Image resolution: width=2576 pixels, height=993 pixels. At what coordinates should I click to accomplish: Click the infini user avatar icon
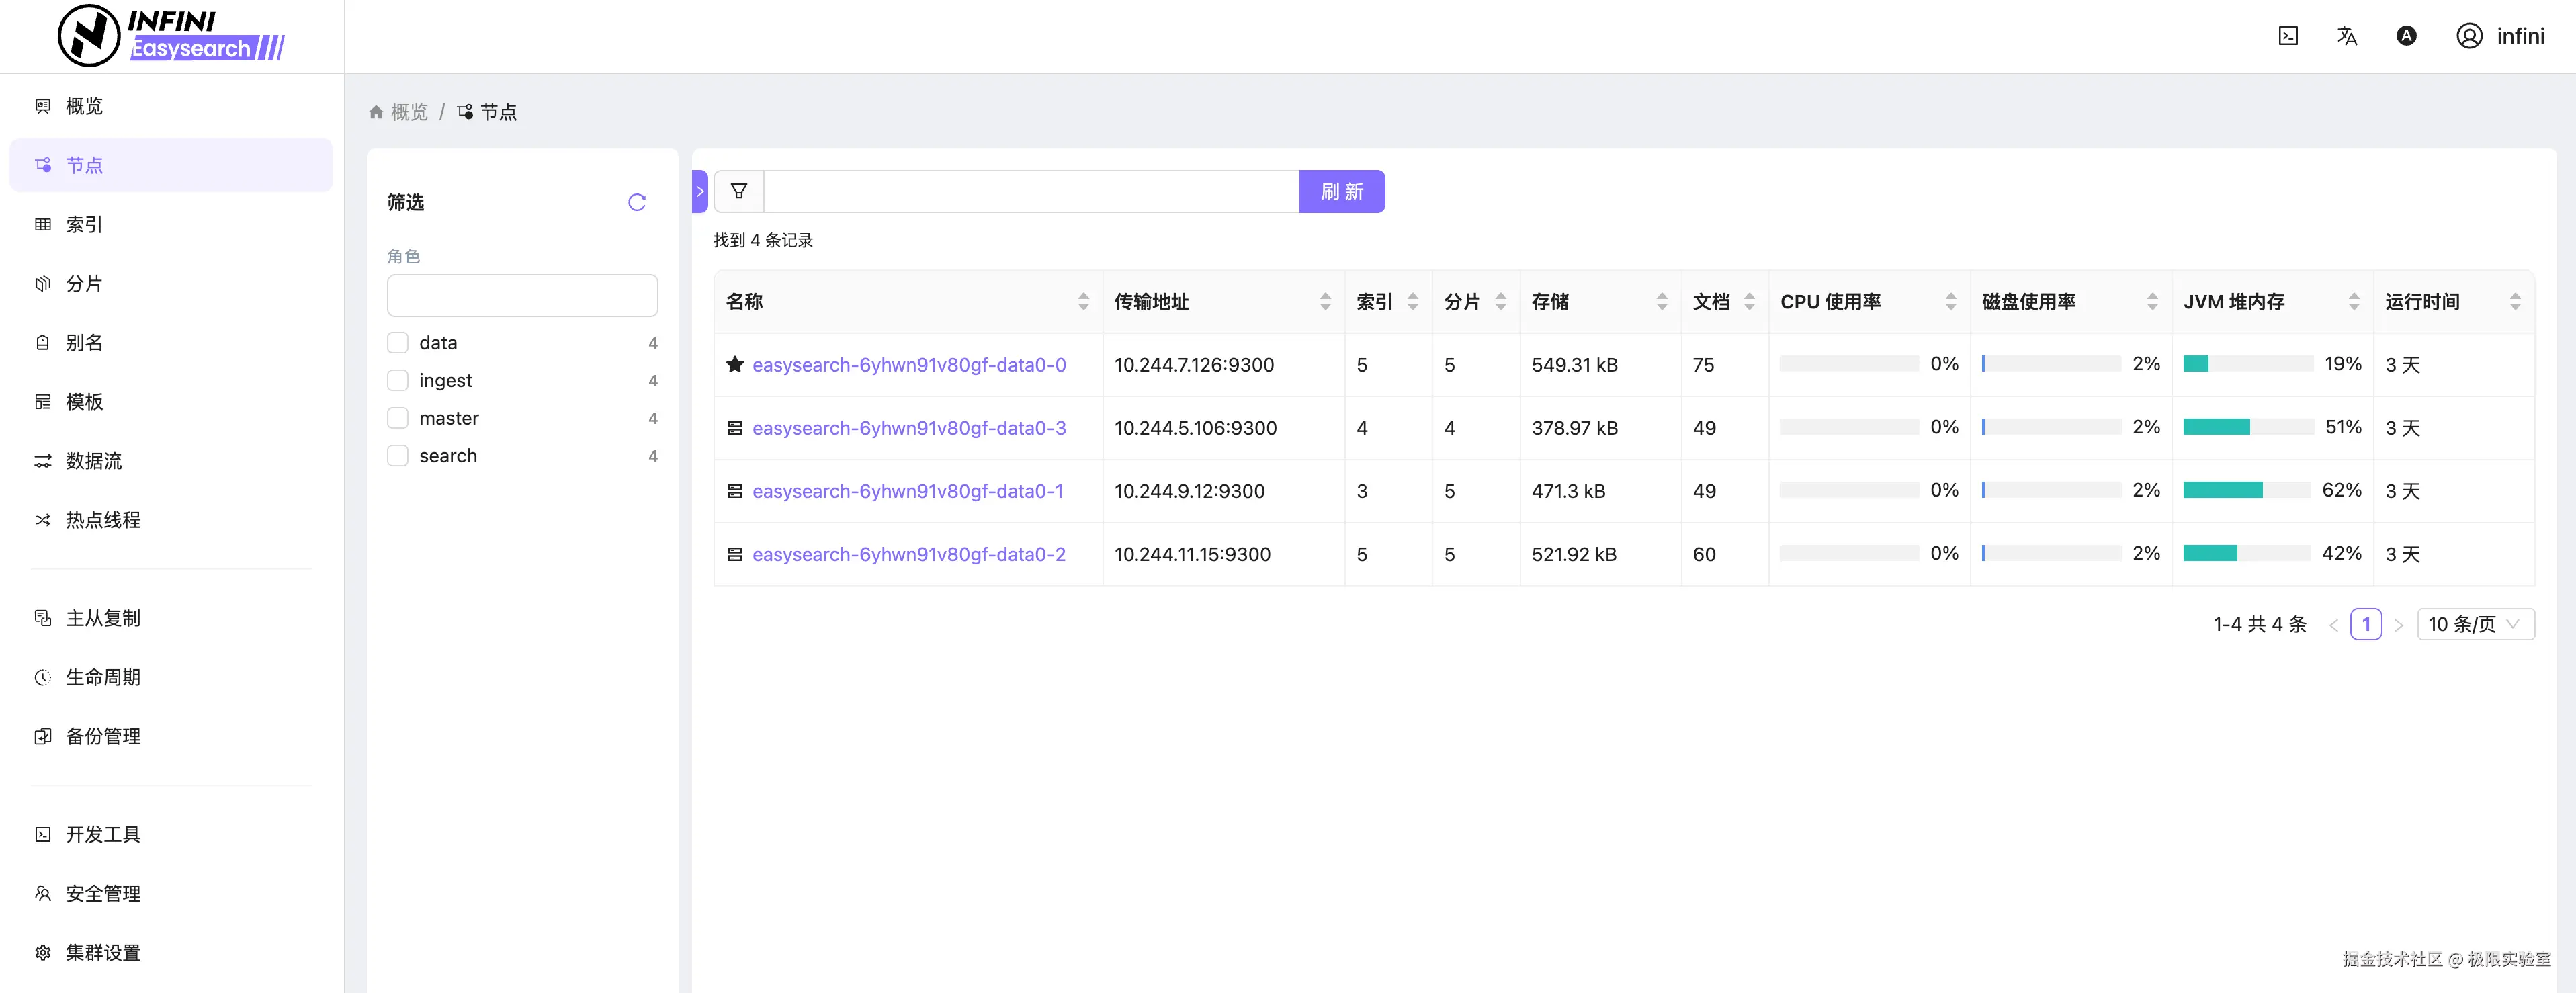(2469, 36)
